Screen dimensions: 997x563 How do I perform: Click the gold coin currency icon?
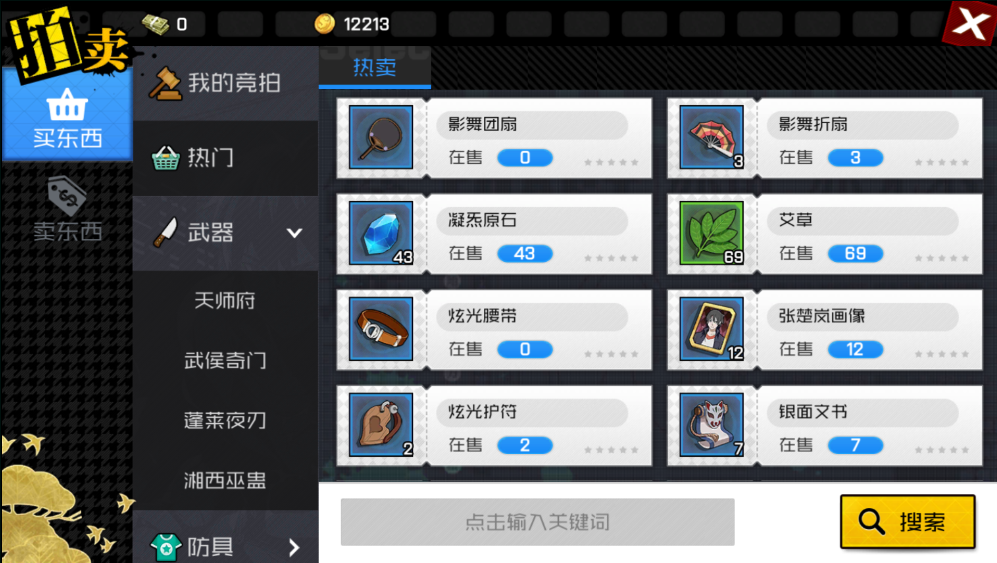click(324, 24)
